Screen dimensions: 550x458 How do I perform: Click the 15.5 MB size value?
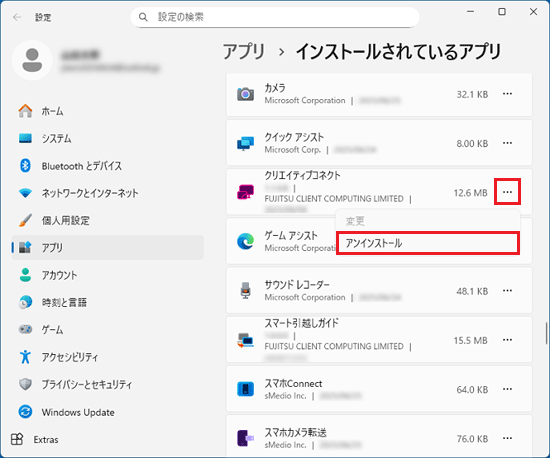[x=470, y=340]
